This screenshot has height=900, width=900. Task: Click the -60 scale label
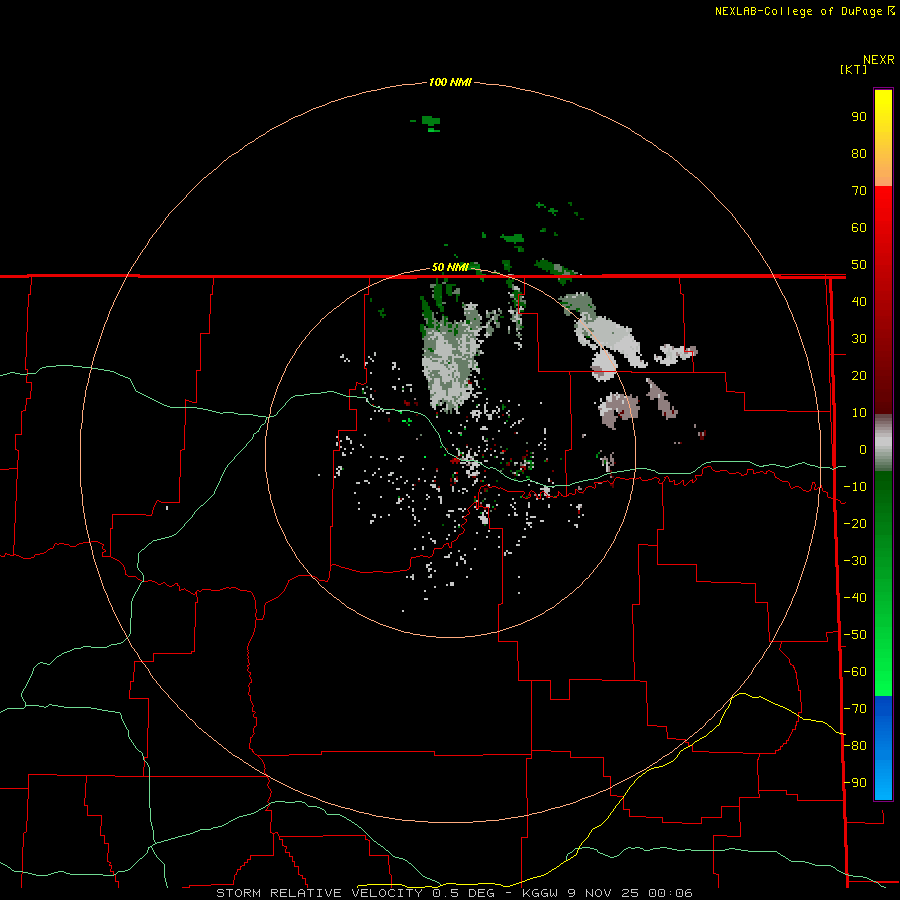point(855,672)
